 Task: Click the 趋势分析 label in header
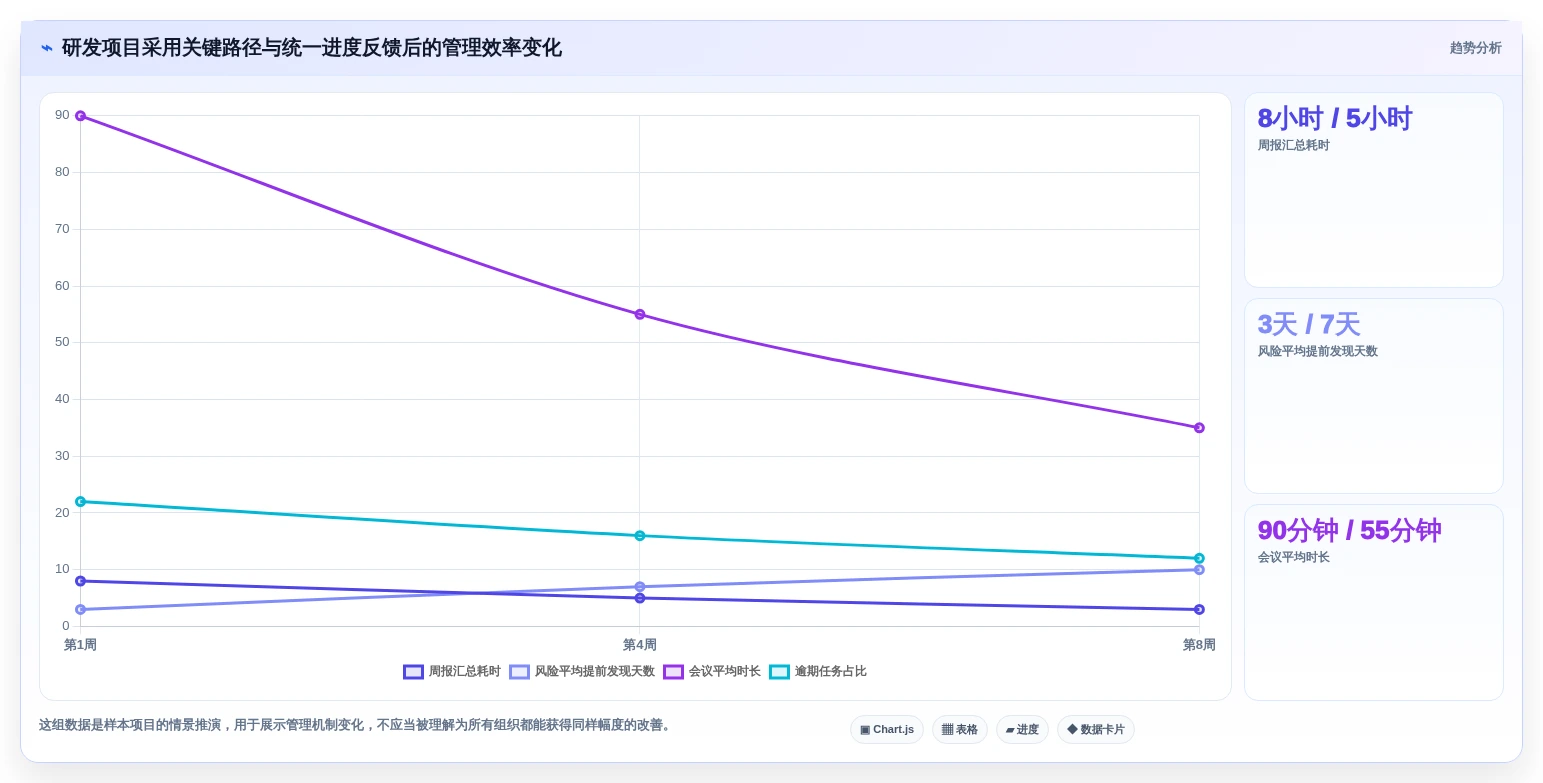coord(1476,48)
